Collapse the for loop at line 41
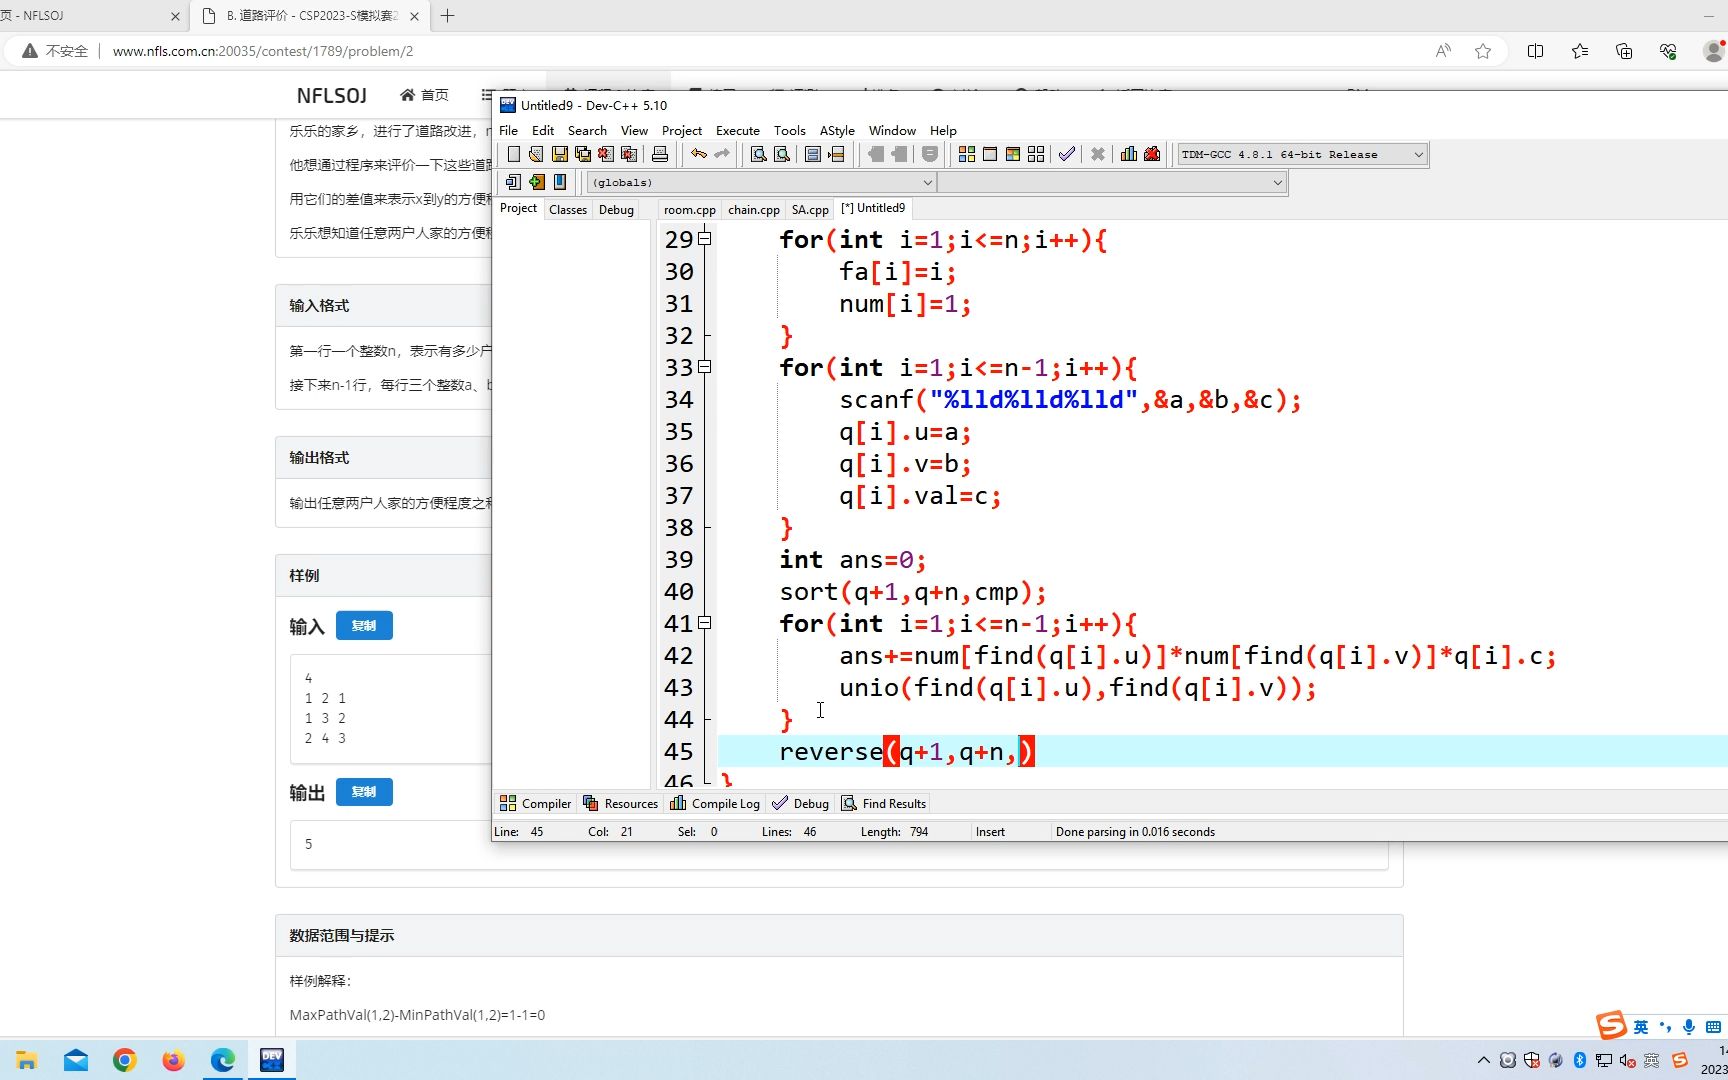 [x=705, y=623]
